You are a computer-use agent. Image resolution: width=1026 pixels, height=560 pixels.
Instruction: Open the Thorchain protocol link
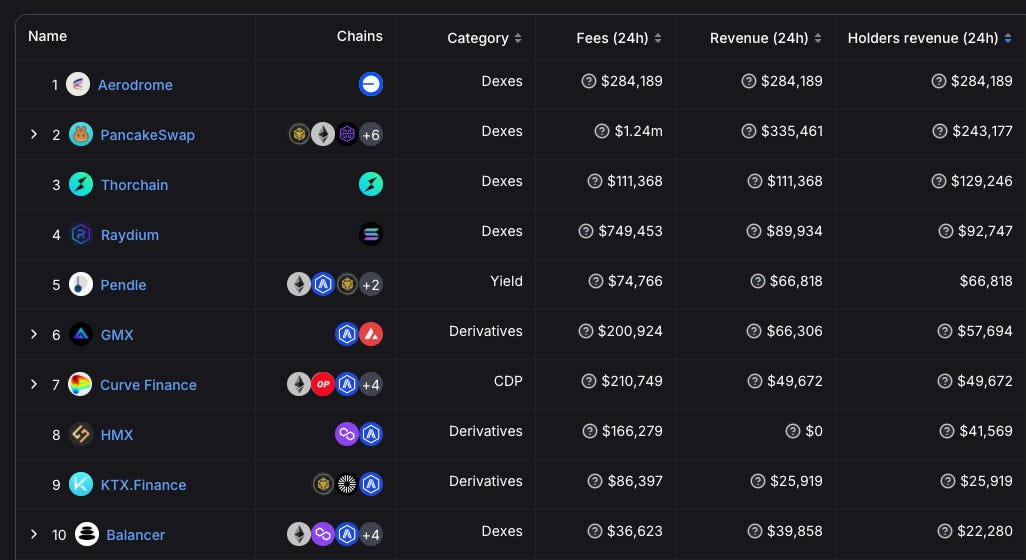(x=135, y=184)
